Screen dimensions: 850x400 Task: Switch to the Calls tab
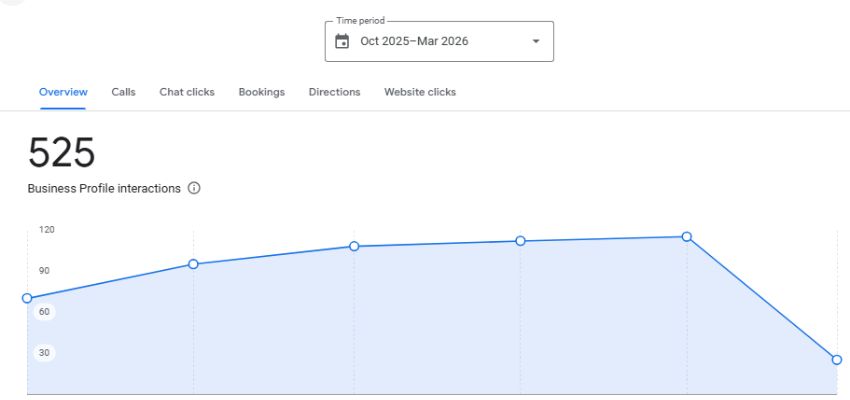tap(124, 92)
